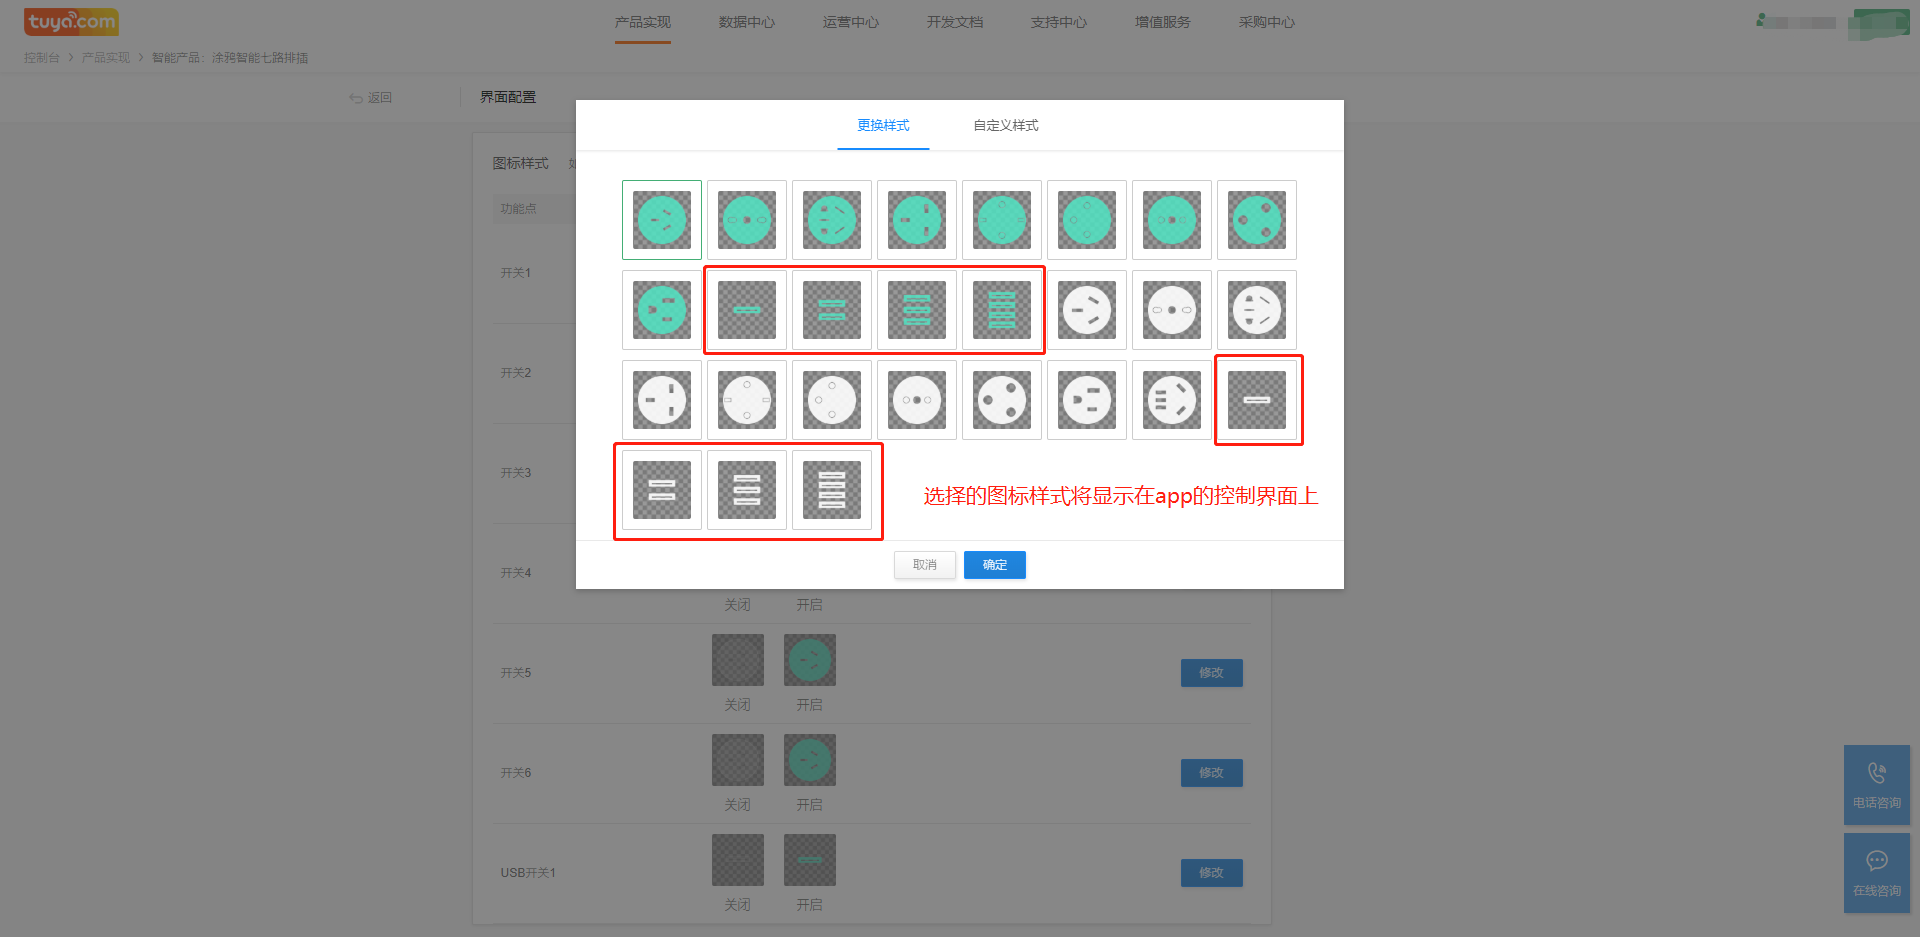Select the white four-bar icon style
The width and height of the screenshot is (1920, 937).
click(x=831, y=490)
